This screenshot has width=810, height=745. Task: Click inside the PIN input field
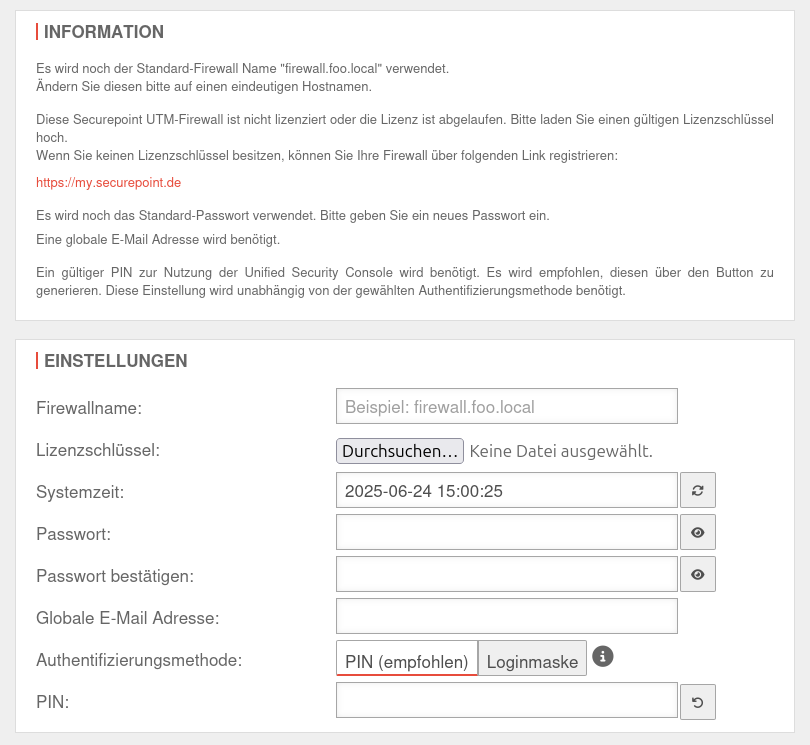pyautogui.click(x=507, y=700)
